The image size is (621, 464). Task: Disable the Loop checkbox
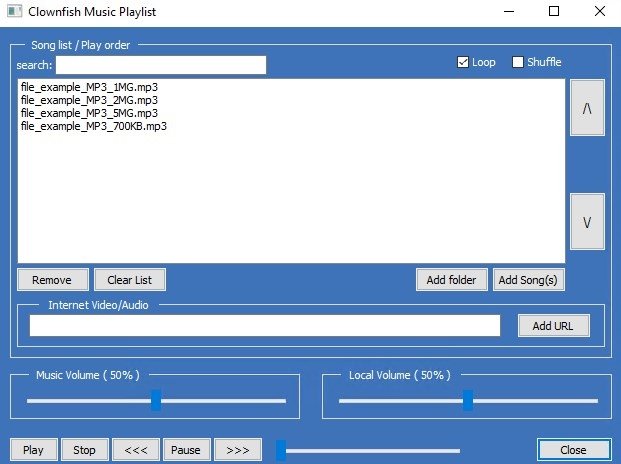[x=463, y=62]
